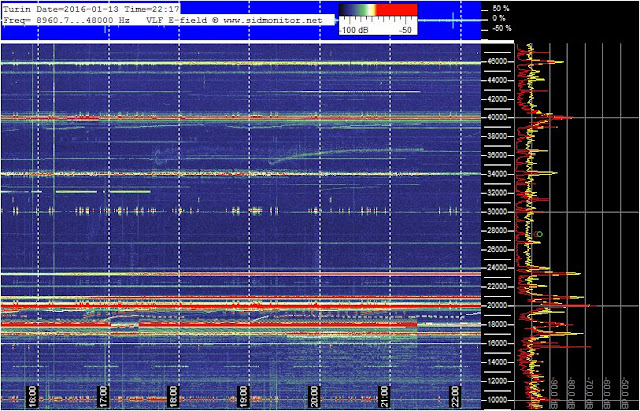Select the 19:00 time marker

(x=244, y=395)
